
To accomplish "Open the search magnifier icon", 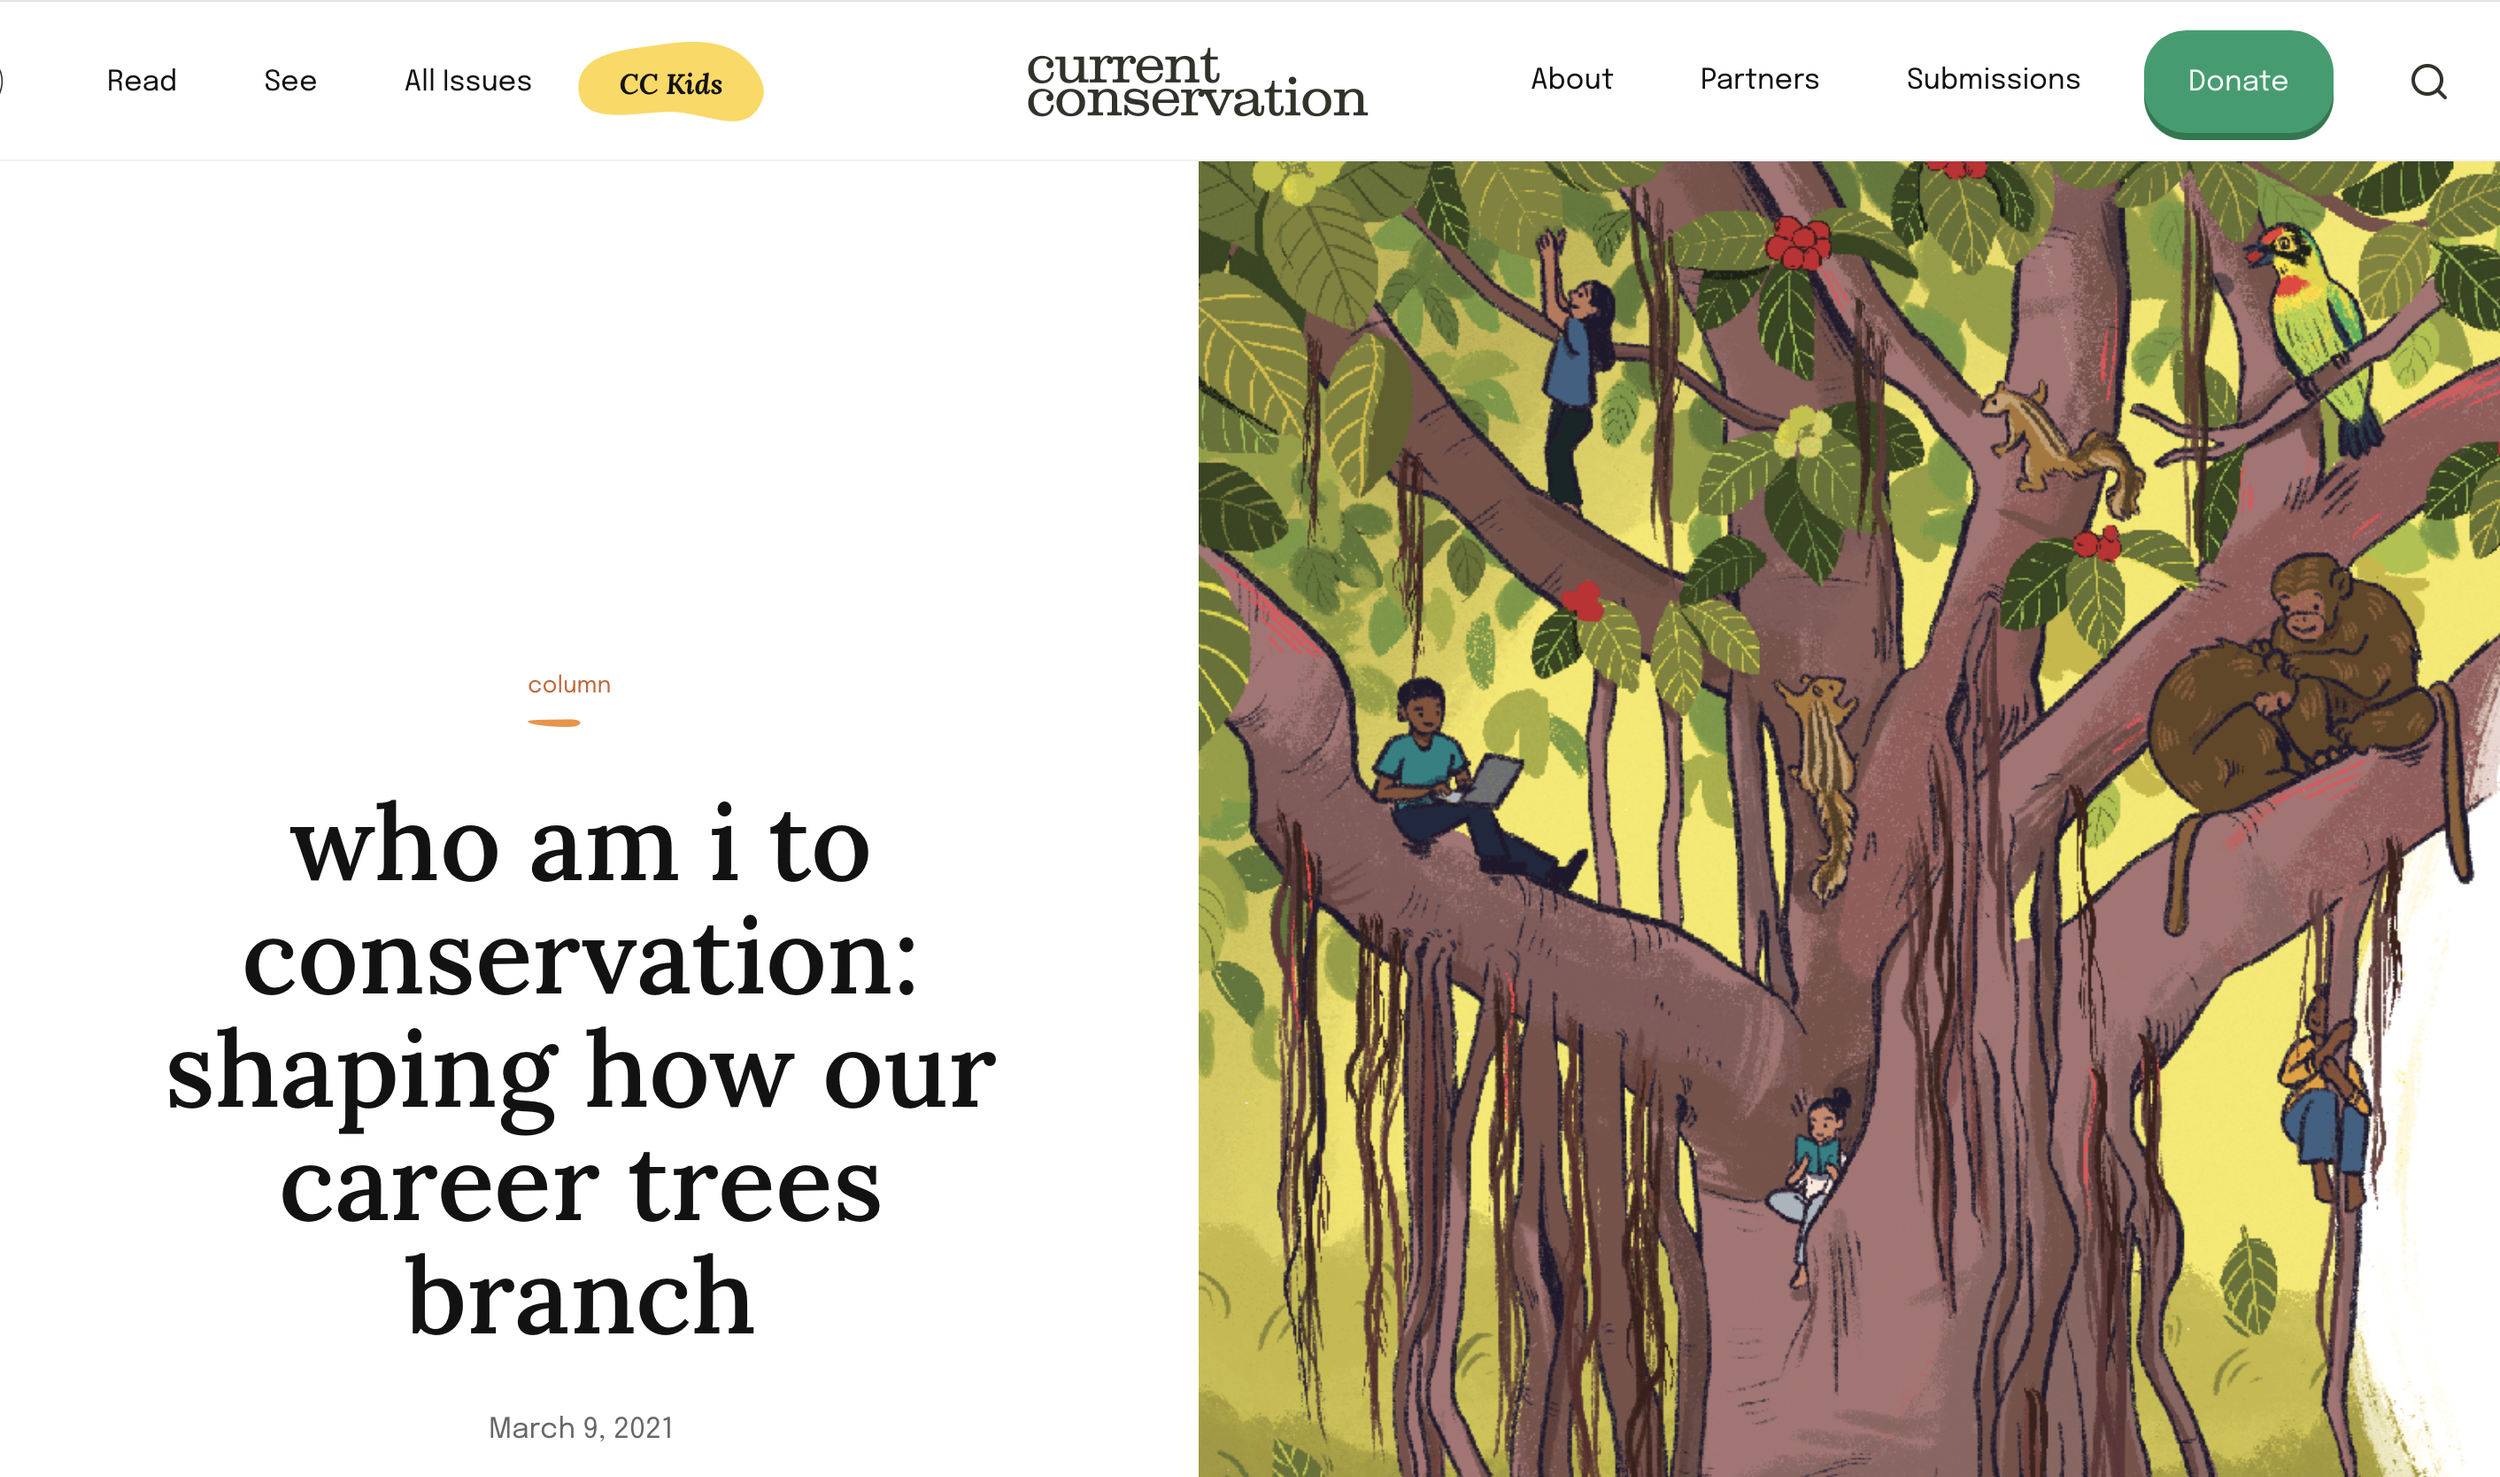I will pyautogui.click(x=2428, y=81).
